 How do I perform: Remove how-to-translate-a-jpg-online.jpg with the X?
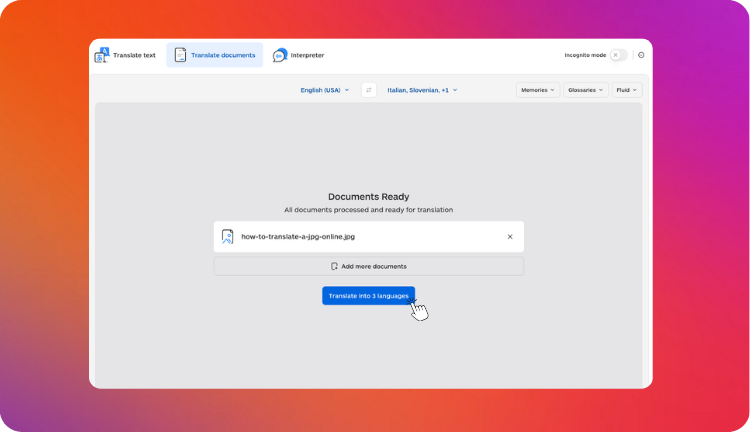click(509, 237)
